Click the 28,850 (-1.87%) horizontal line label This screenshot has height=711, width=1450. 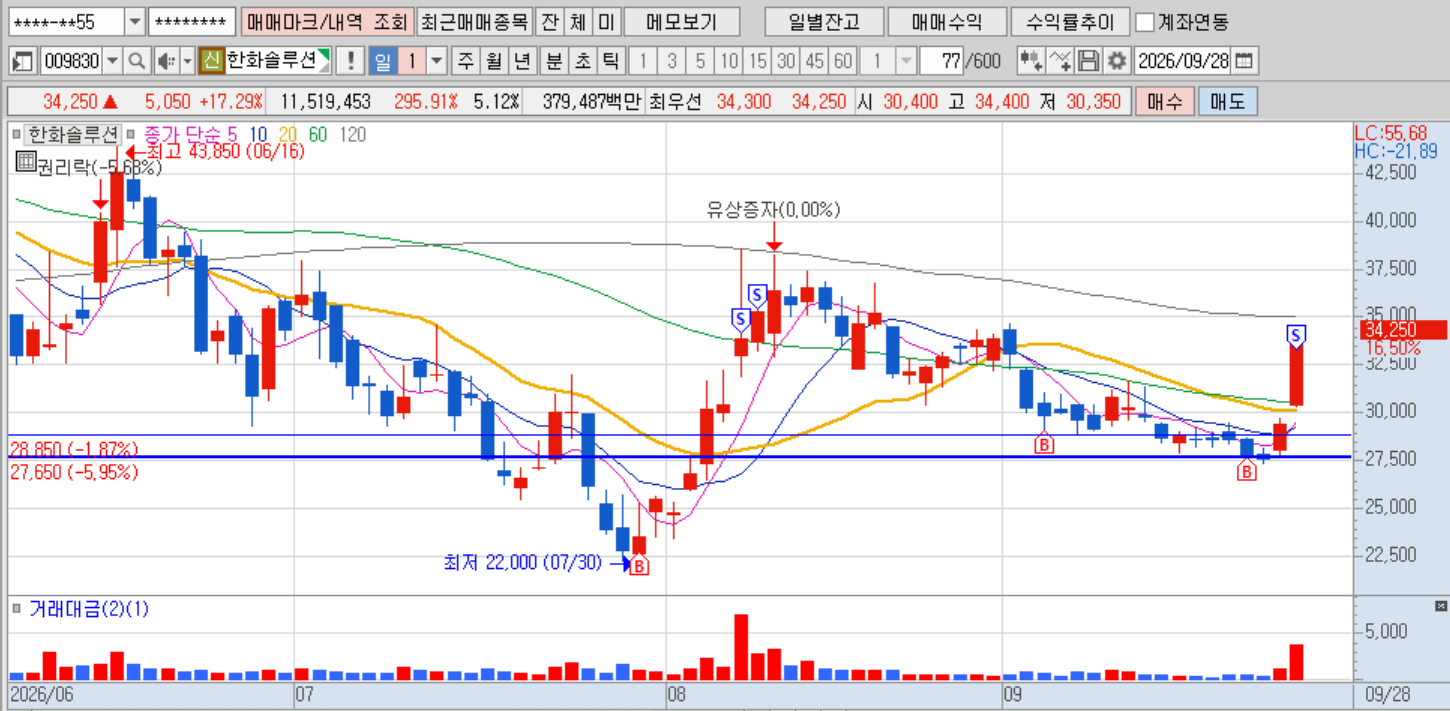point(74,449)
